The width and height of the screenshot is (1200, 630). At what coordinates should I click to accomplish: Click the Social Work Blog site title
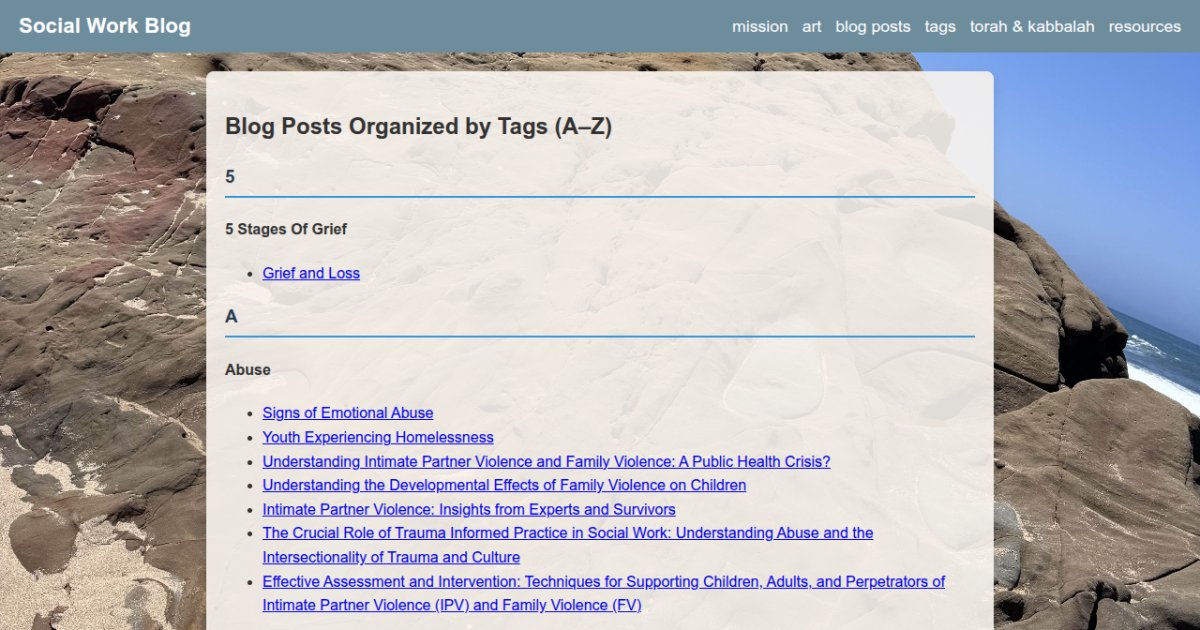[105, 26]
